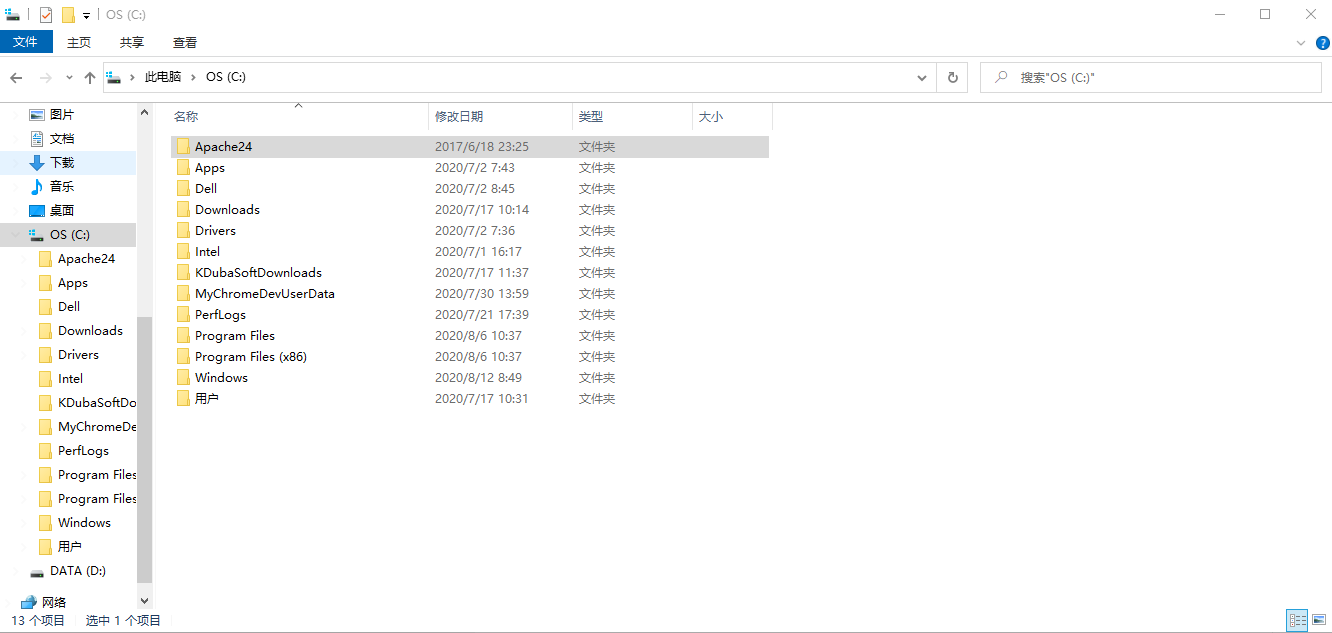
Task: Open the Customize Quick Access Toolbar dropdown
Action: [x=86, y=14]
